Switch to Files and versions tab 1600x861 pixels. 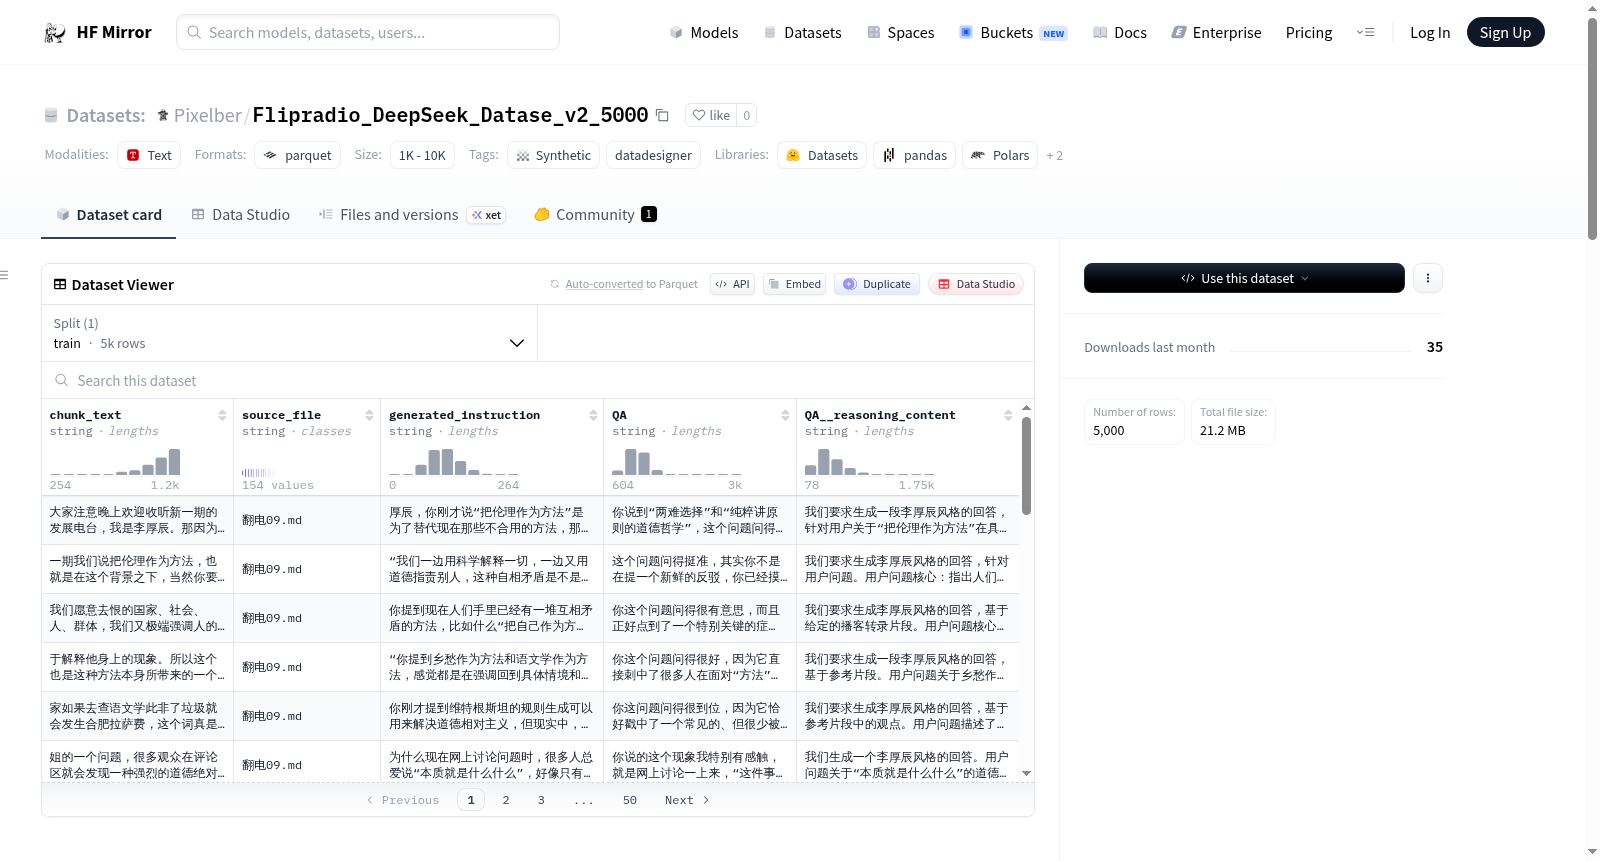click(x=412, y=214)
